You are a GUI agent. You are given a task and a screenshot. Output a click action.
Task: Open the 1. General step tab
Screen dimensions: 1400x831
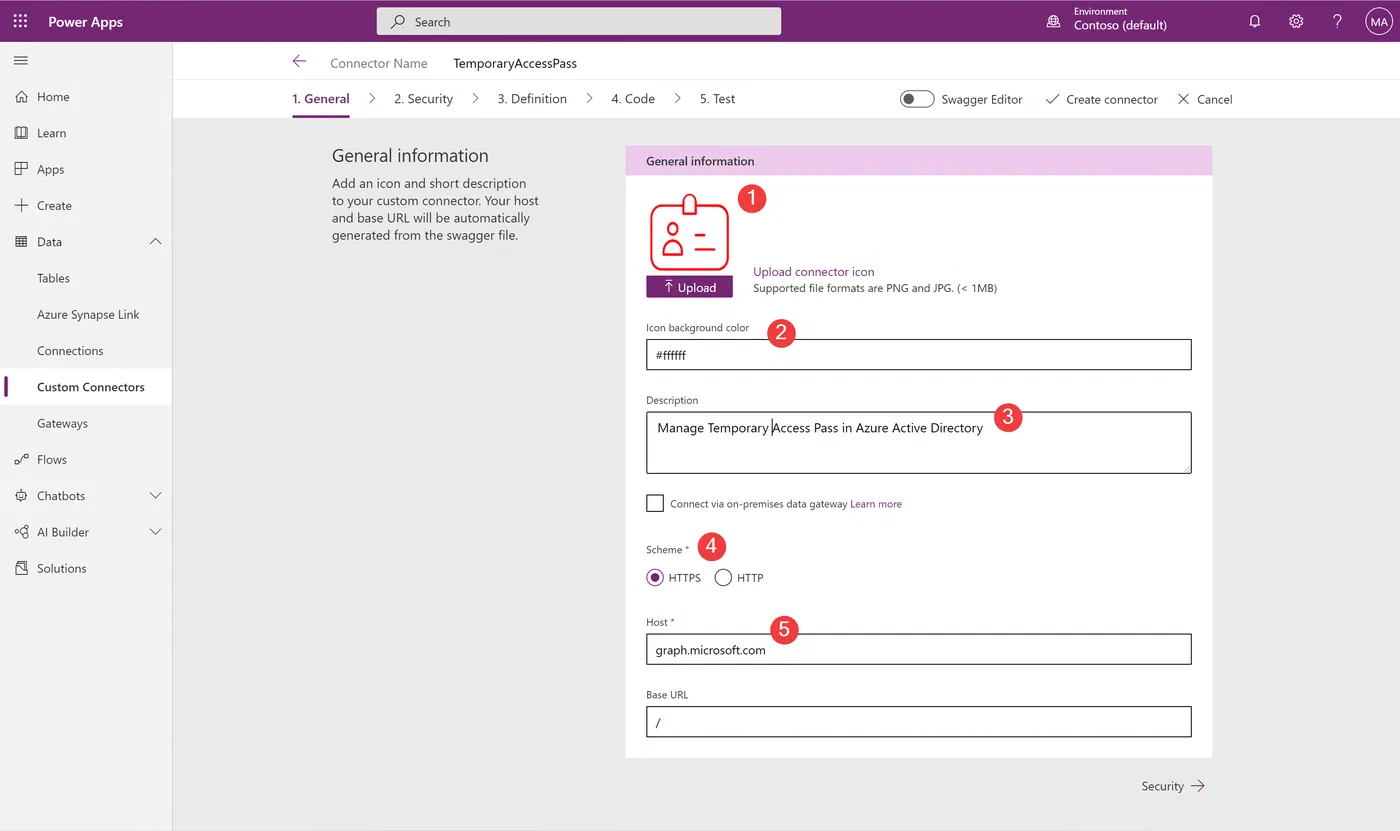tap(321, 99)
